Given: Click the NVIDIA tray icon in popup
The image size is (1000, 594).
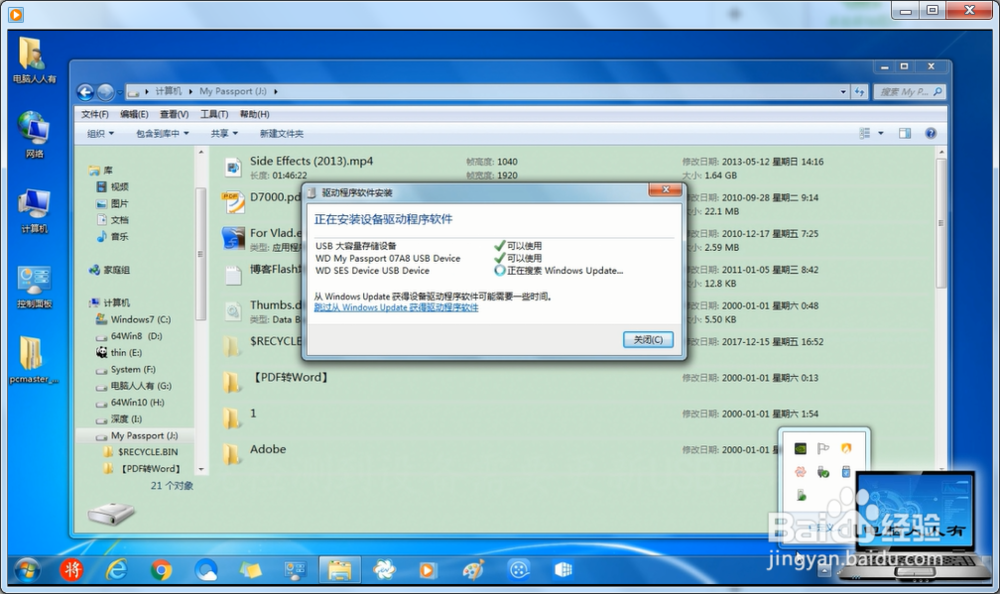Looking at the screenshot, I should tap(800, 449).
